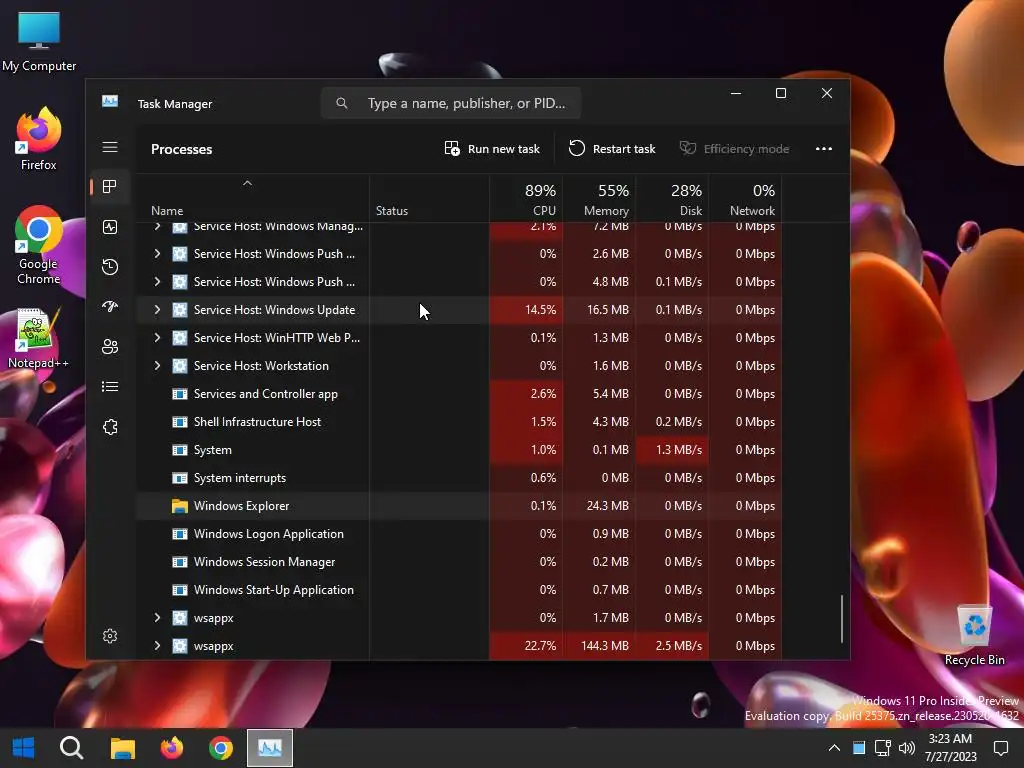Select the Processes sidebar icon
This screenshot has height=768, width=1024.
[110, 187]
